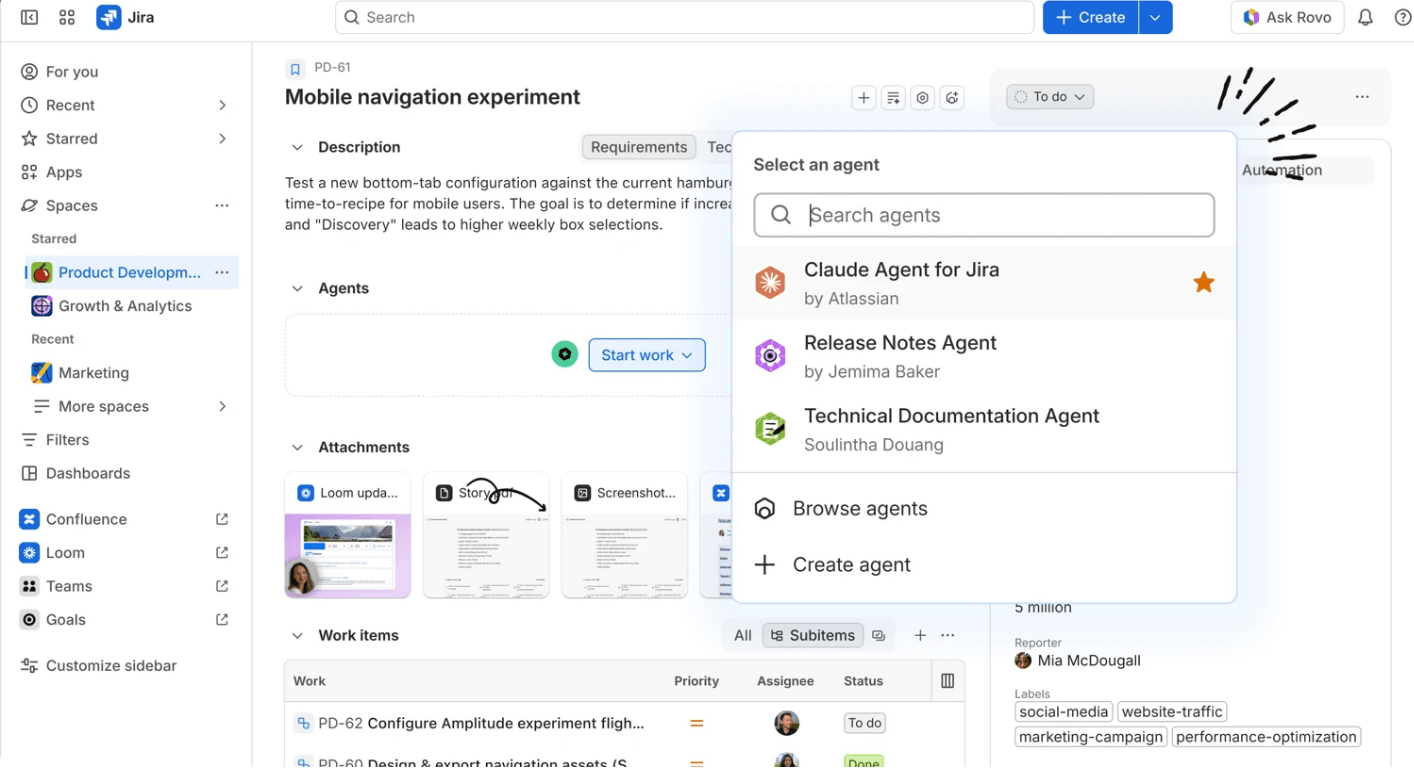Click the linked items icon next to Subitems
This screenshot has width=1414, height=768.
click(879, 635)
